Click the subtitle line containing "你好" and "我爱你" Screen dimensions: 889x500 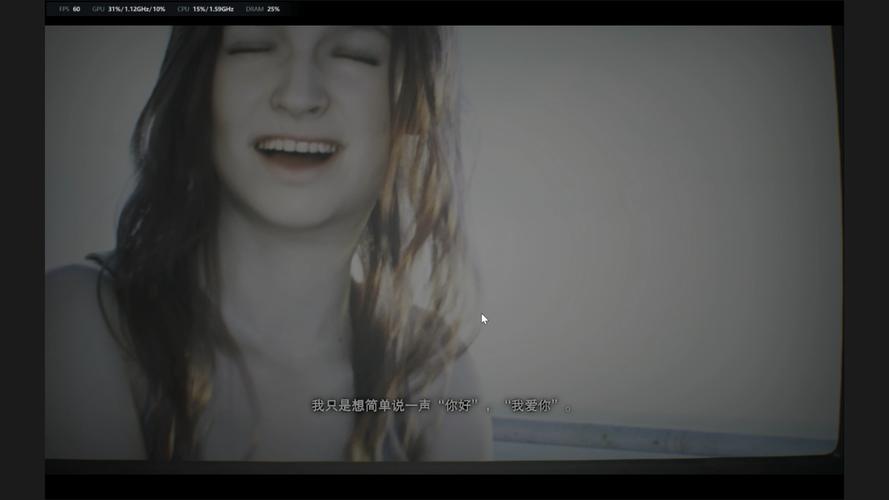click(x=442, y=406)
